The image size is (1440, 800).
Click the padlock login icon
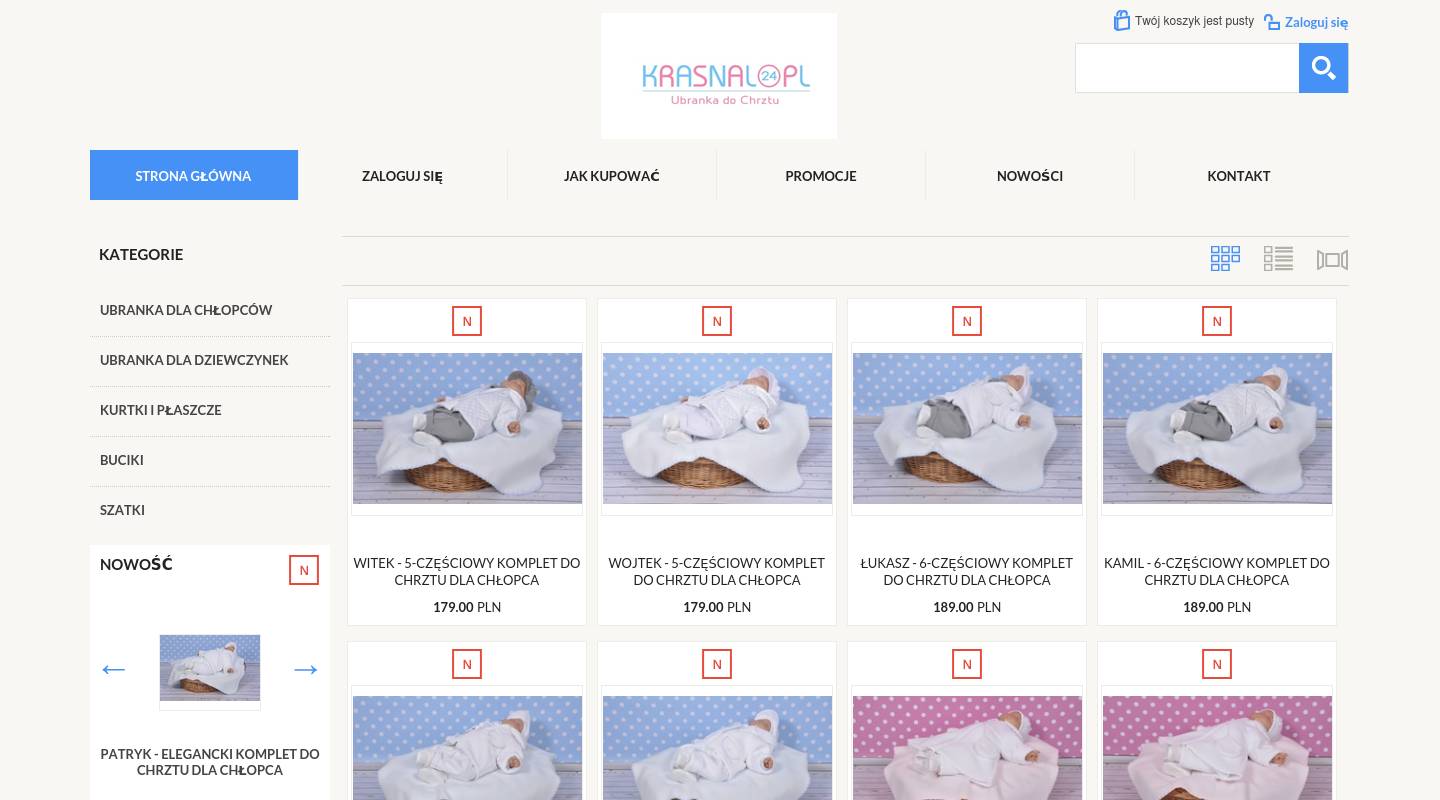tap(1272, 22)
